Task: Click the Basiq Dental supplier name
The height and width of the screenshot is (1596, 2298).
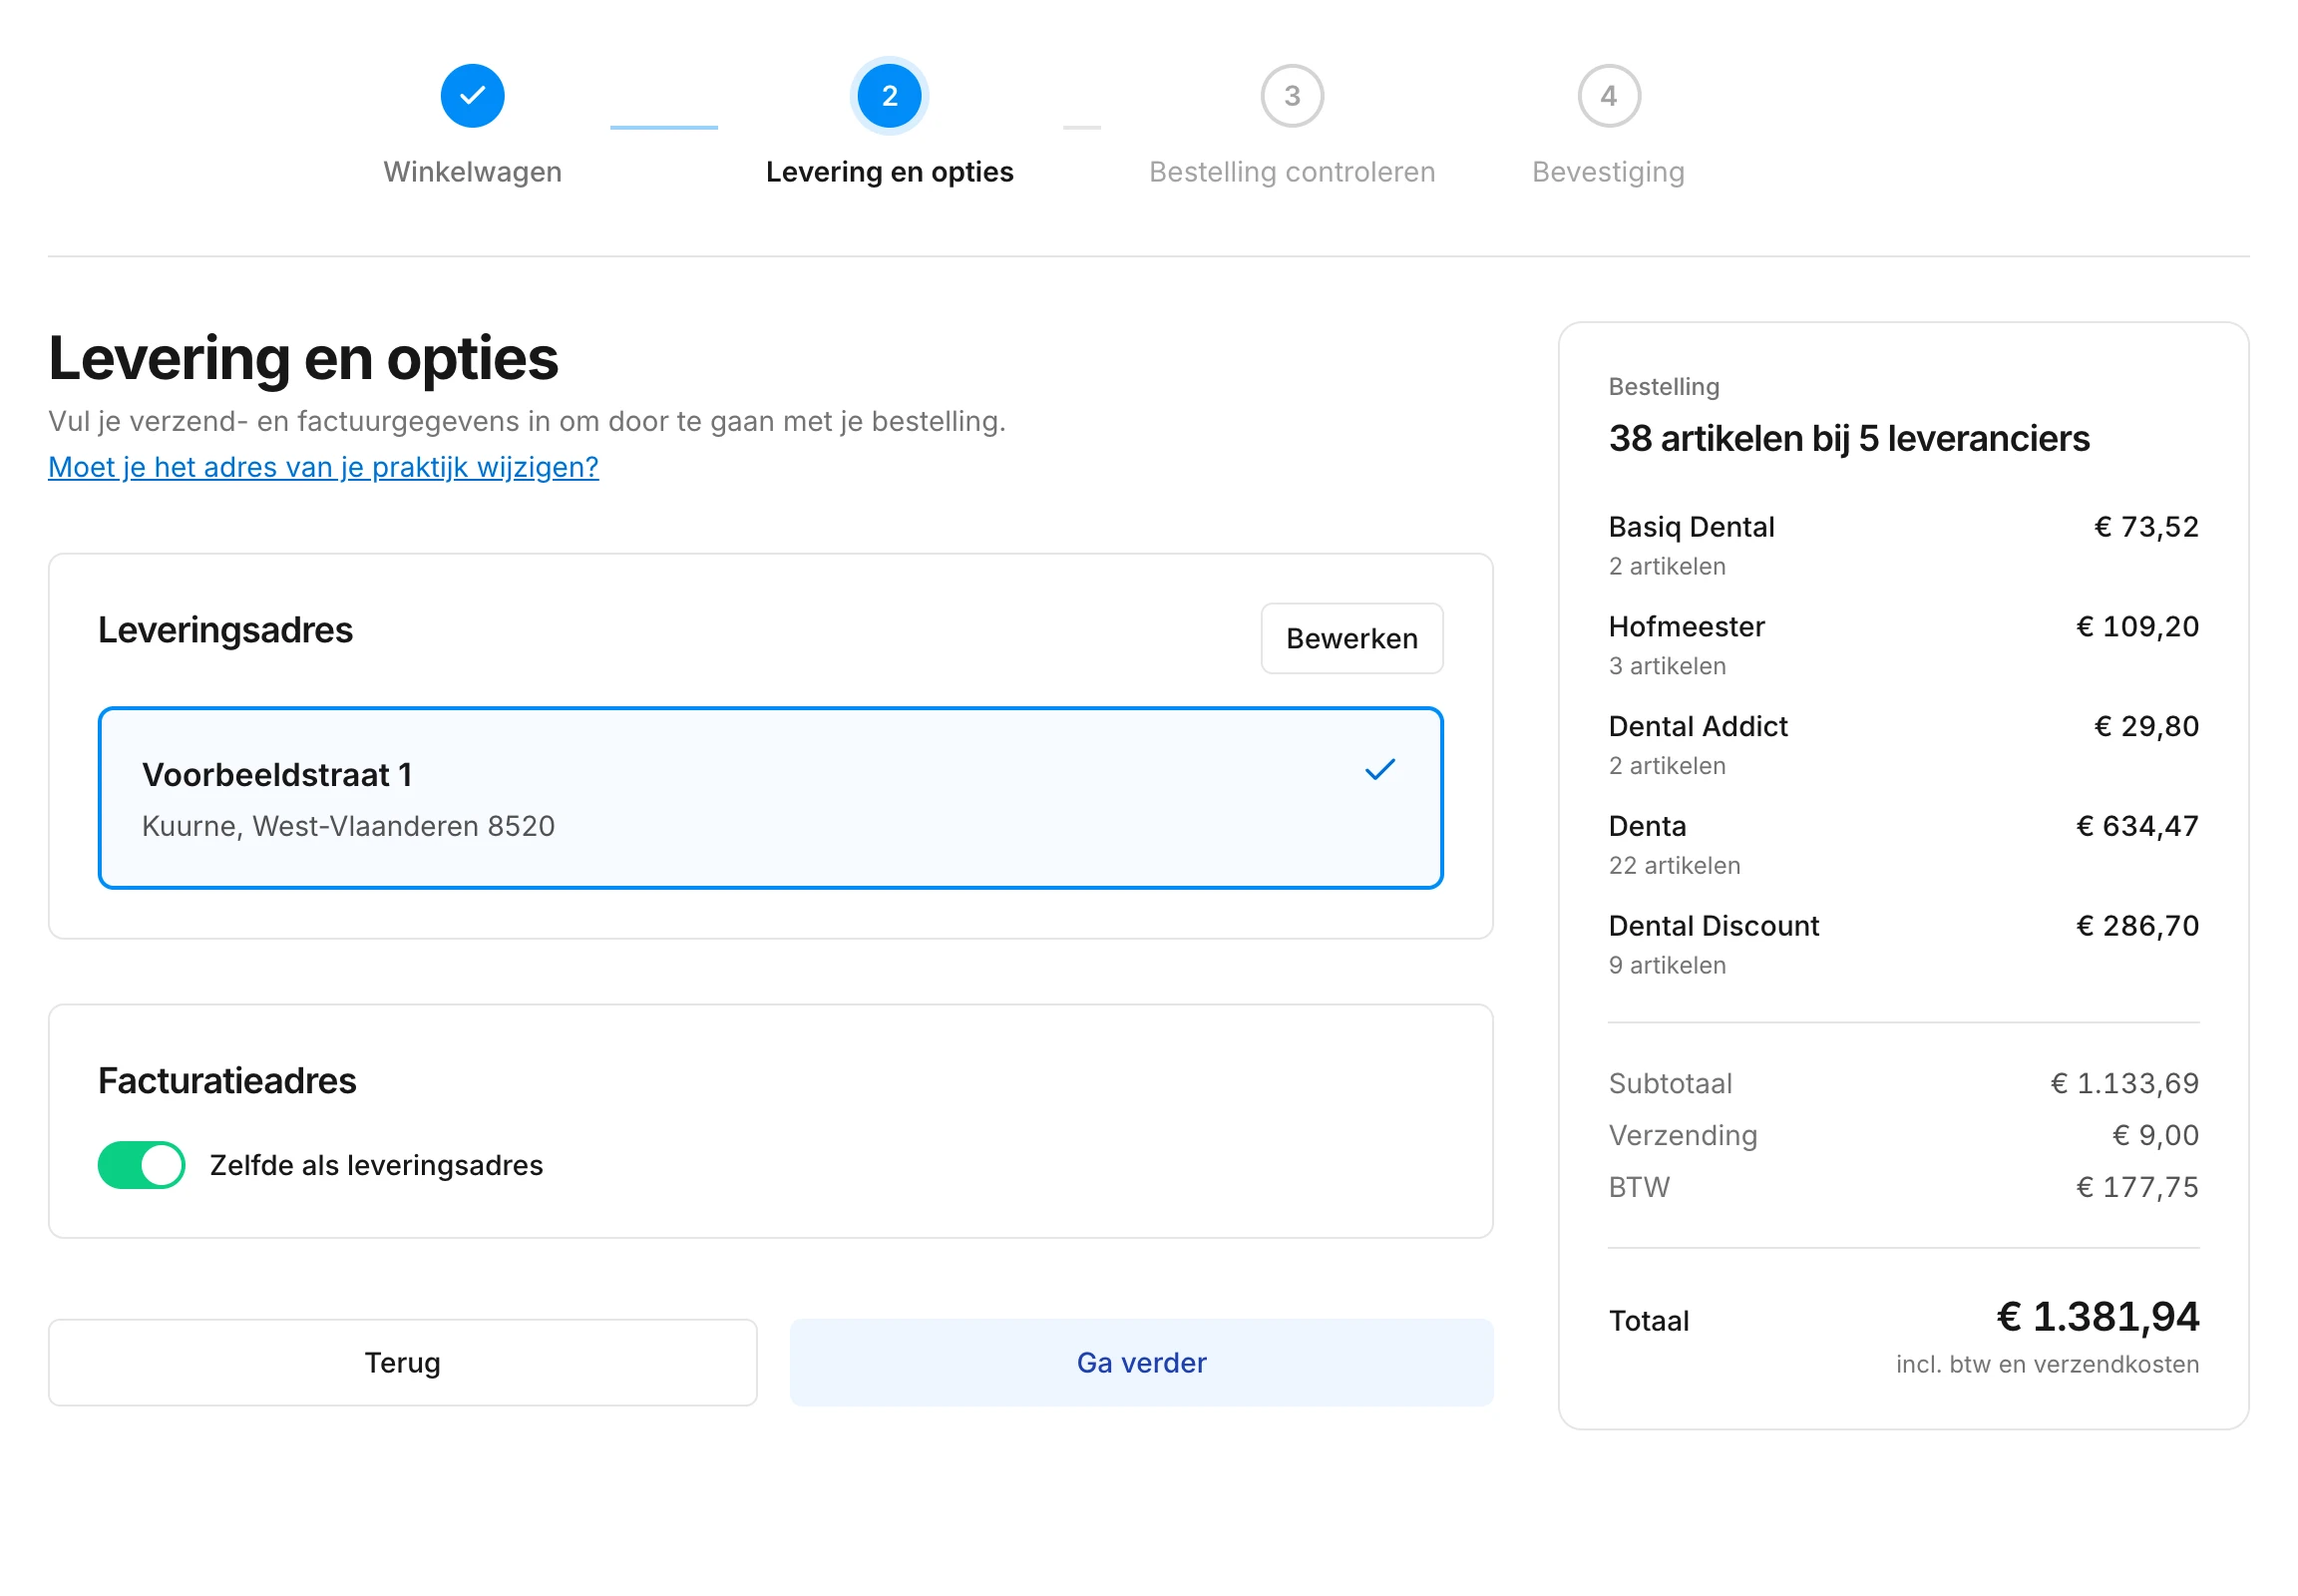Action: (x=1691, y=527)
